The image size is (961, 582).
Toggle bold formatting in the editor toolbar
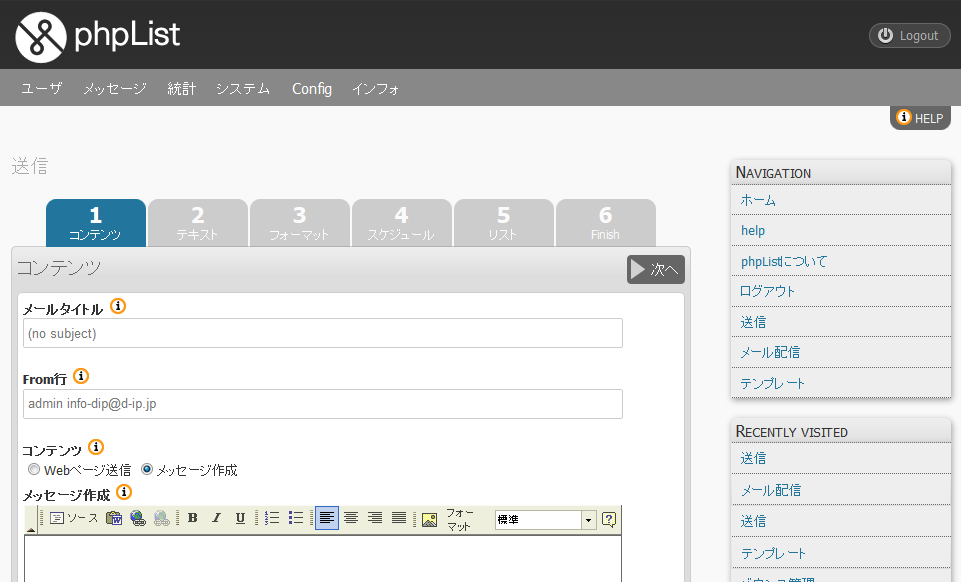pyautogui.click(x=192, y=518)
